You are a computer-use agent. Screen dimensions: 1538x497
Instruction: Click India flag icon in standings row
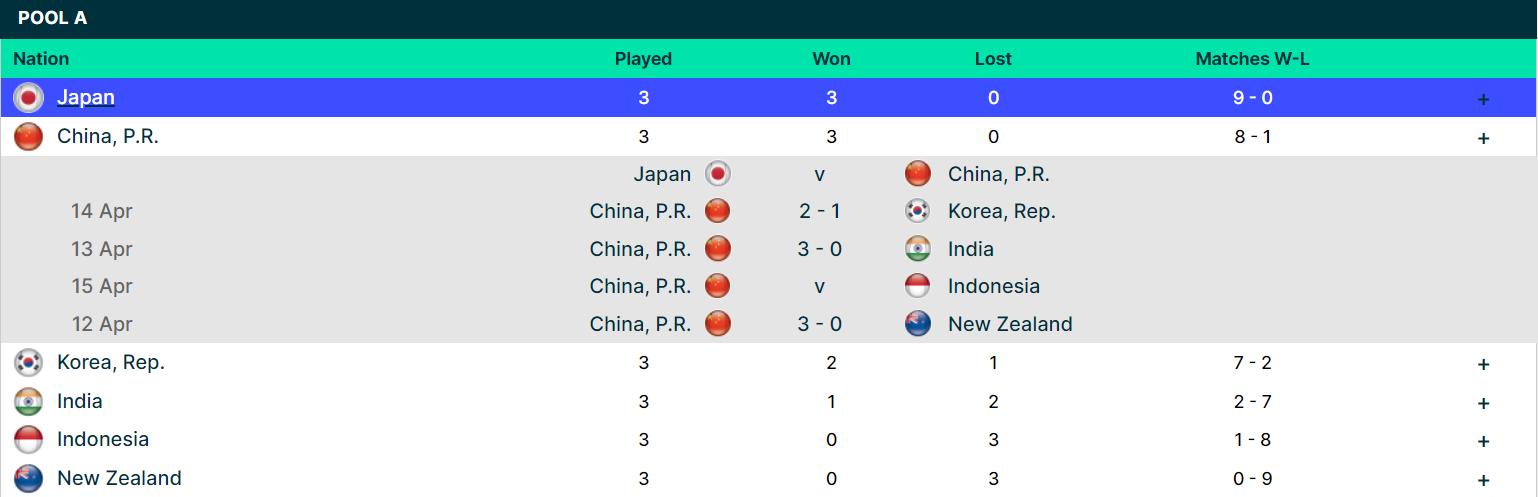(28, 402)
